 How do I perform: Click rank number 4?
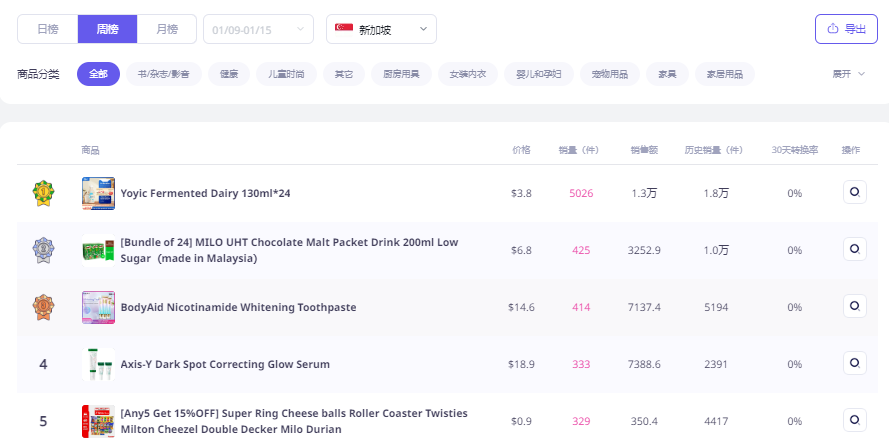(x=43, y=364)
